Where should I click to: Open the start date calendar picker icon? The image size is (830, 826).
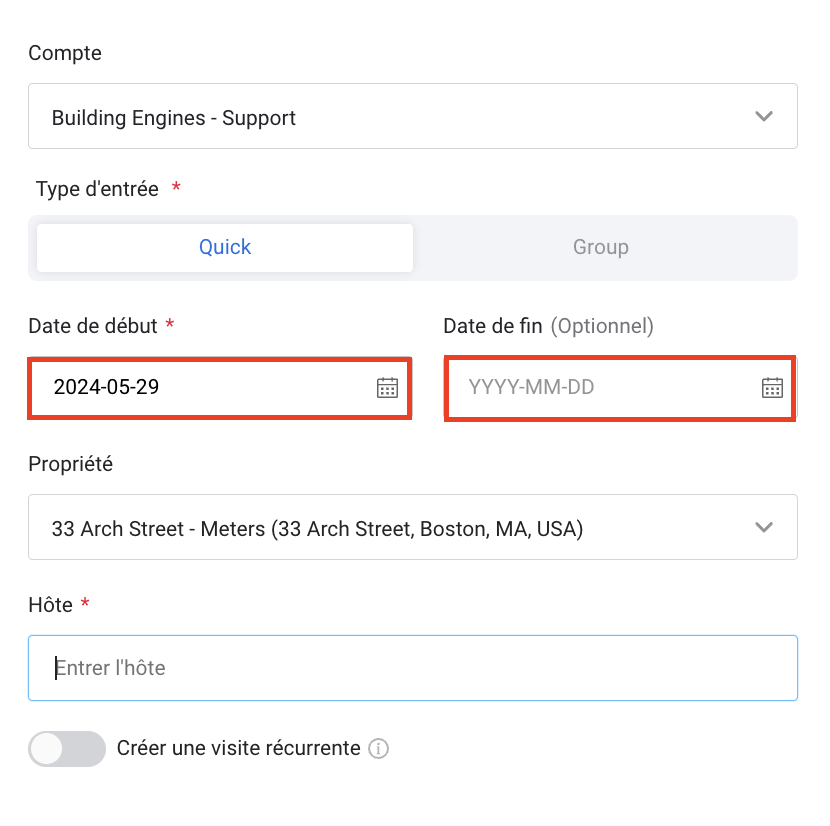[387, 388]
